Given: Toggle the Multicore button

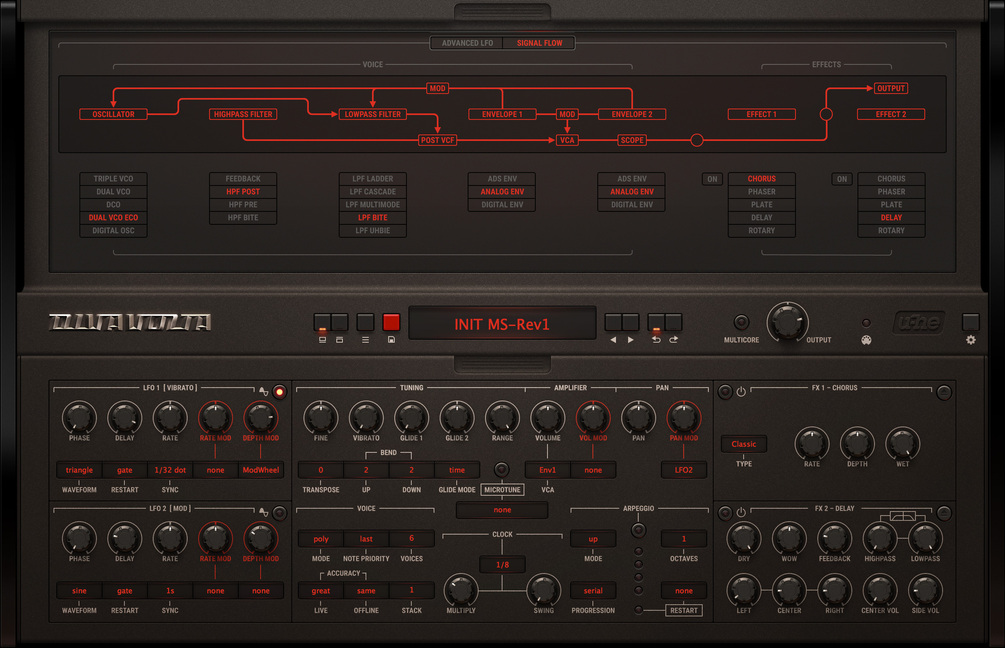Looking at the screenshot, I should coord(742,322).
